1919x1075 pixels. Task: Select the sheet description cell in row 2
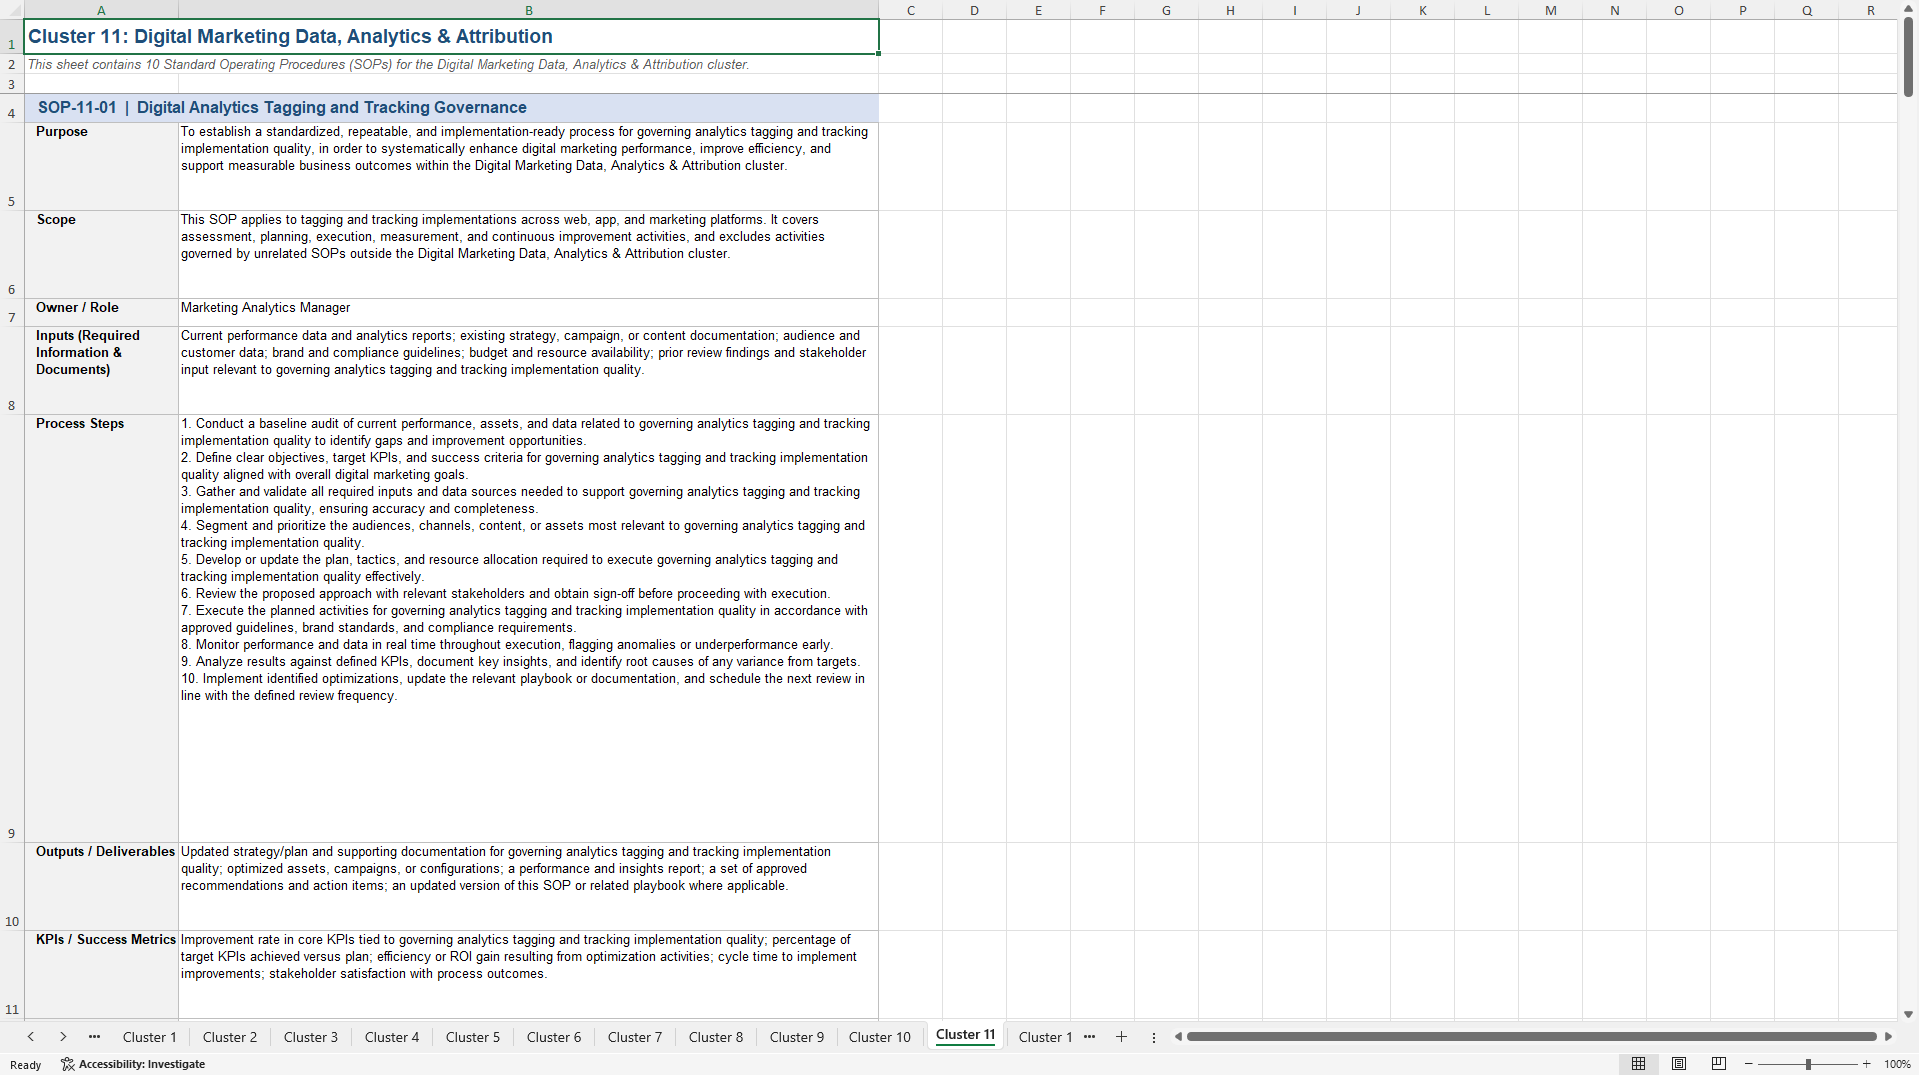click(x=451, y=64)
